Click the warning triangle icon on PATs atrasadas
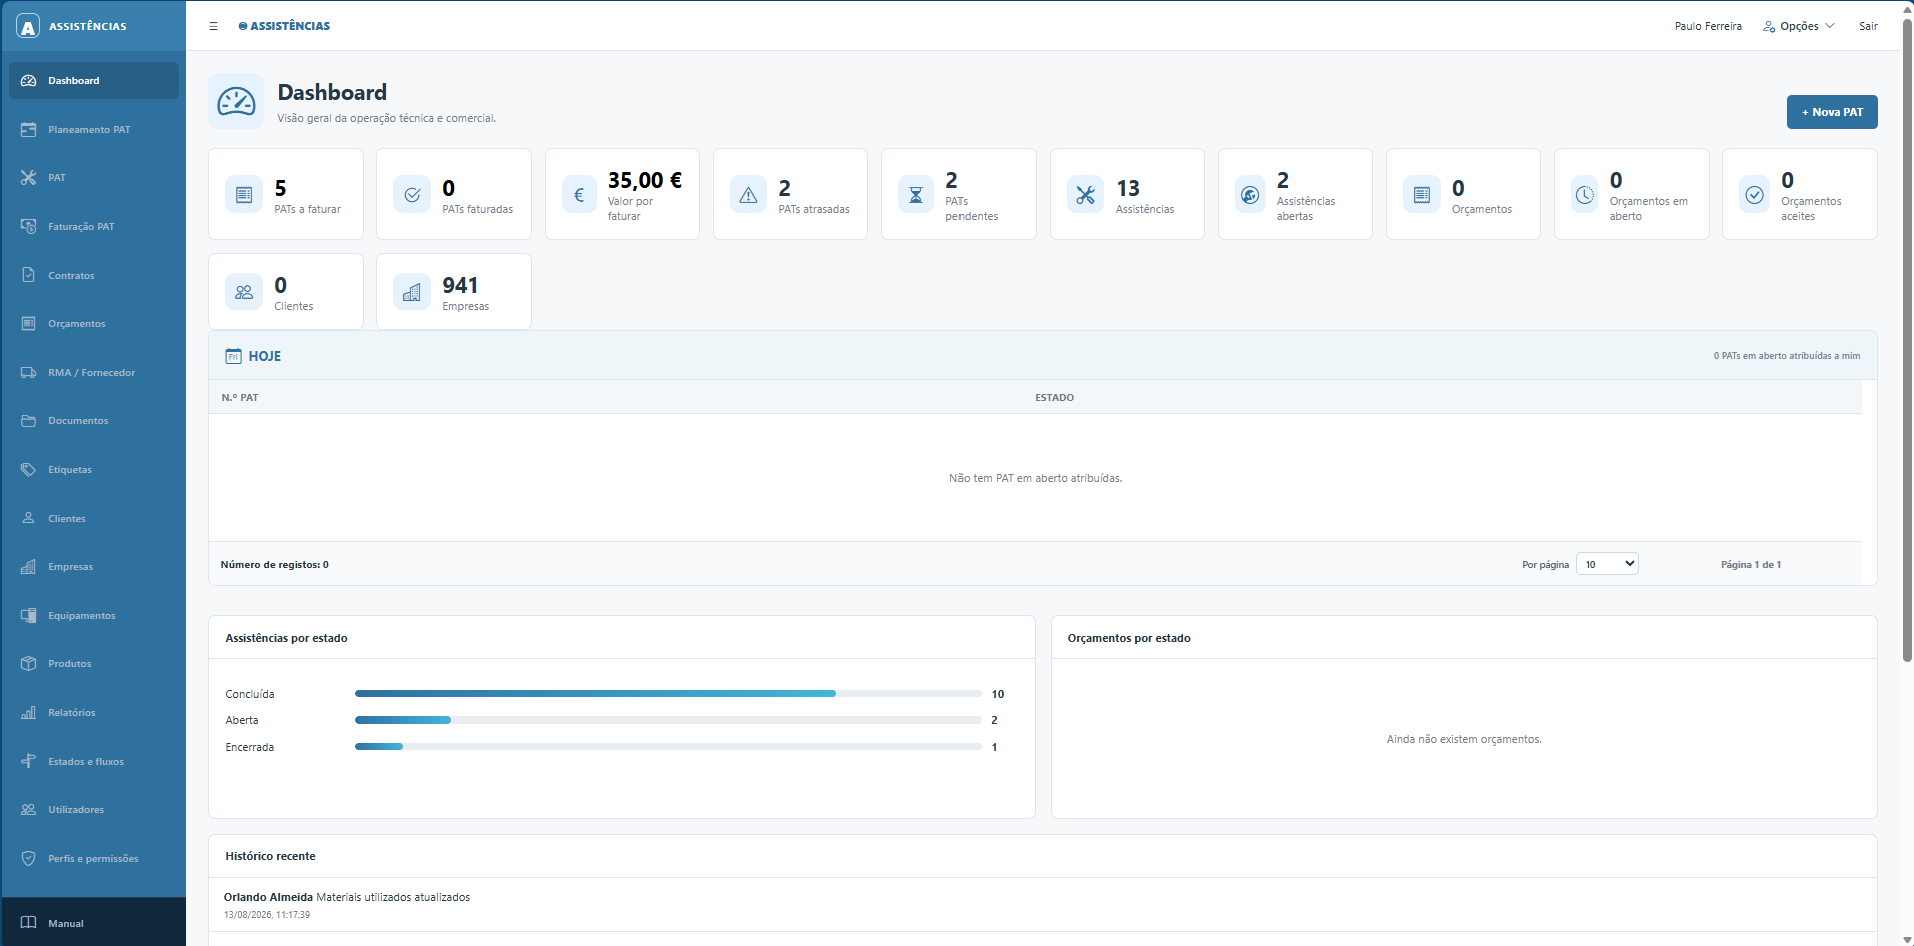 pos(748,195)
